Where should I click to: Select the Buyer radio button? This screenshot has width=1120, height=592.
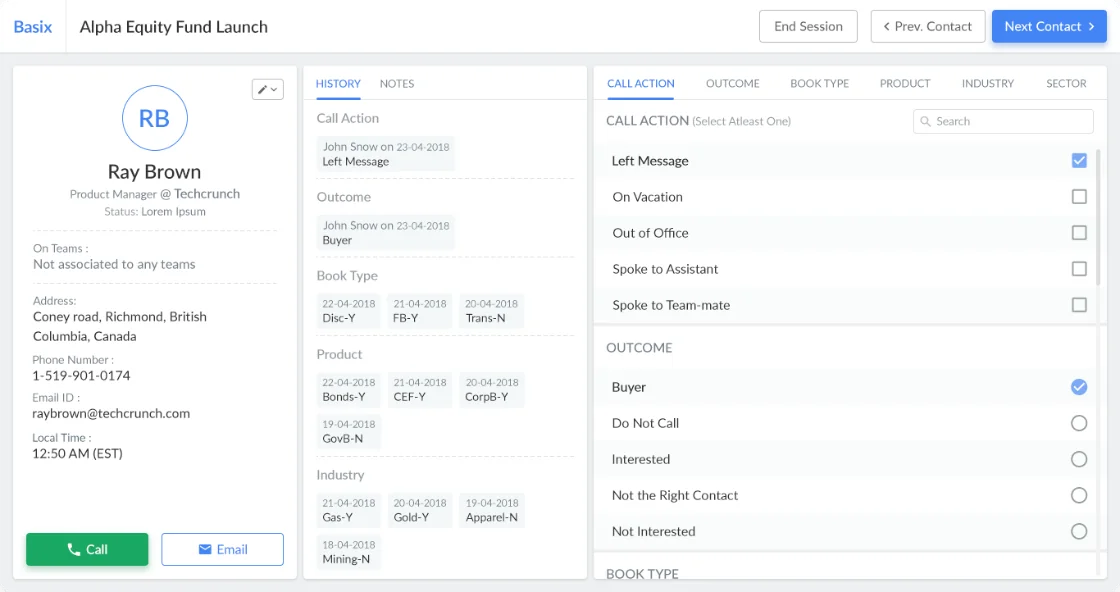[x=1079, y=387]
